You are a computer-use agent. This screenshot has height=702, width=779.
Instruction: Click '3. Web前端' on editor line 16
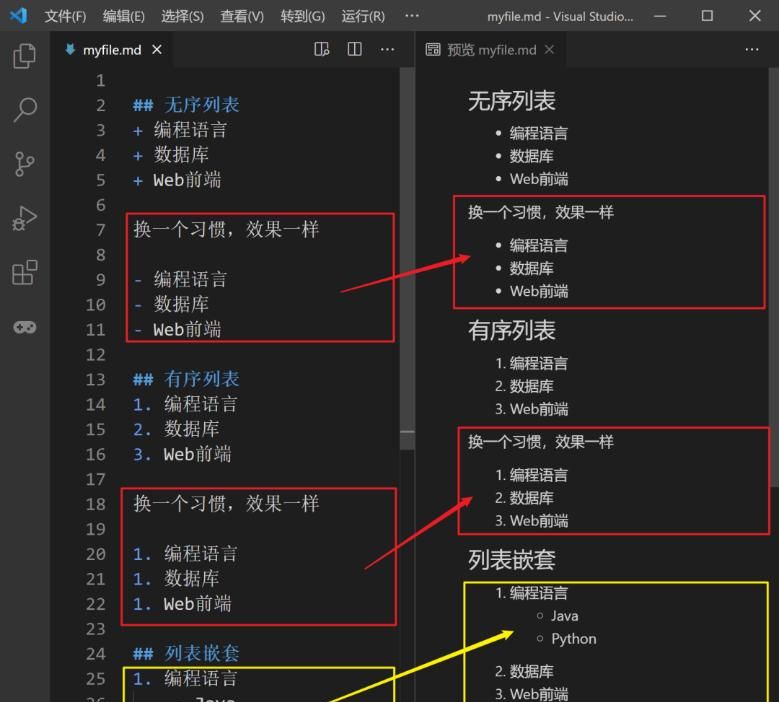[x=182, y=454]
